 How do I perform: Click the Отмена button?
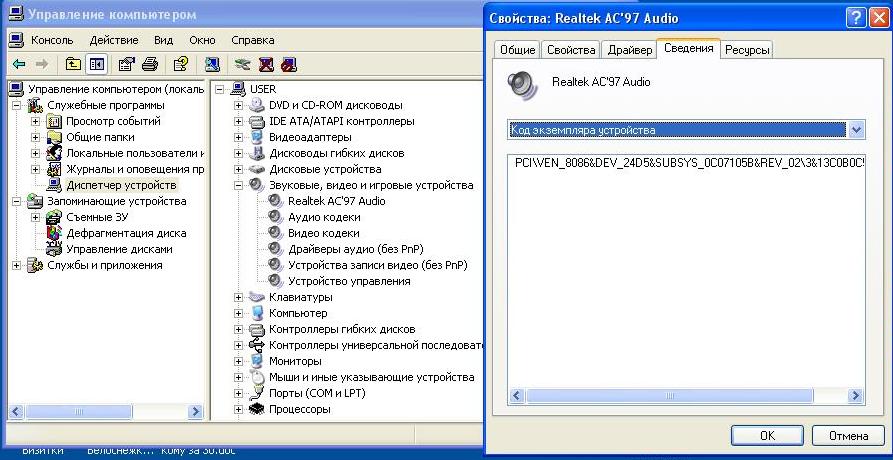849,436
